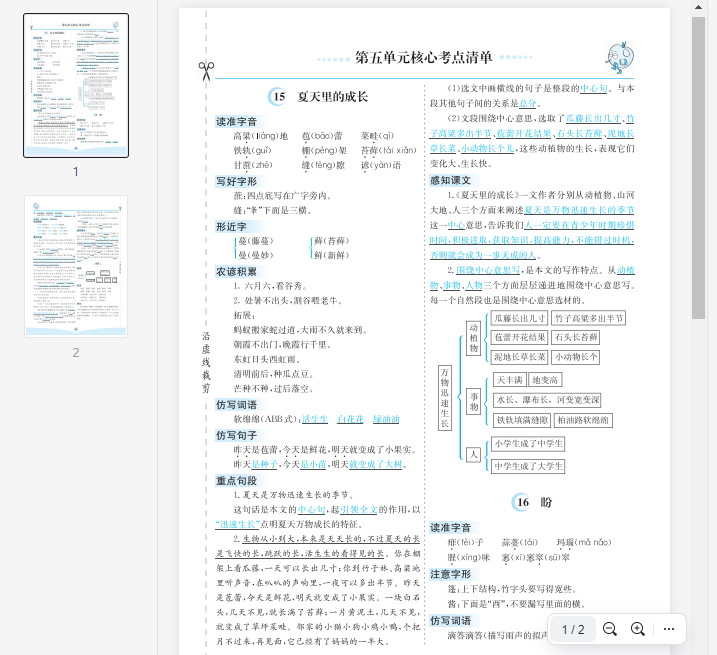Click the circled lesson number 15
This screenshot has width=717, height=655.
279,97
